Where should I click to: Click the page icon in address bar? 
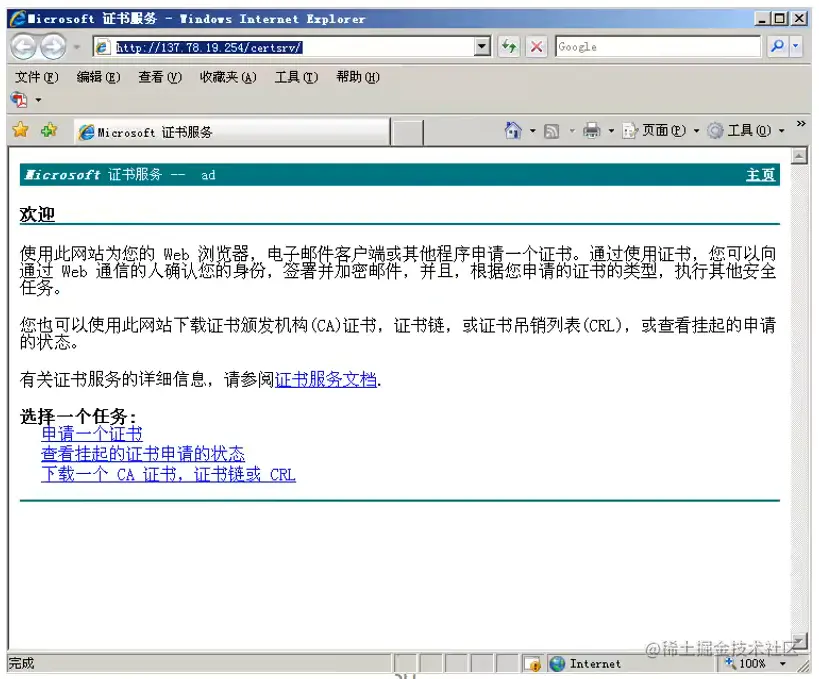click(x=103, y=48)
